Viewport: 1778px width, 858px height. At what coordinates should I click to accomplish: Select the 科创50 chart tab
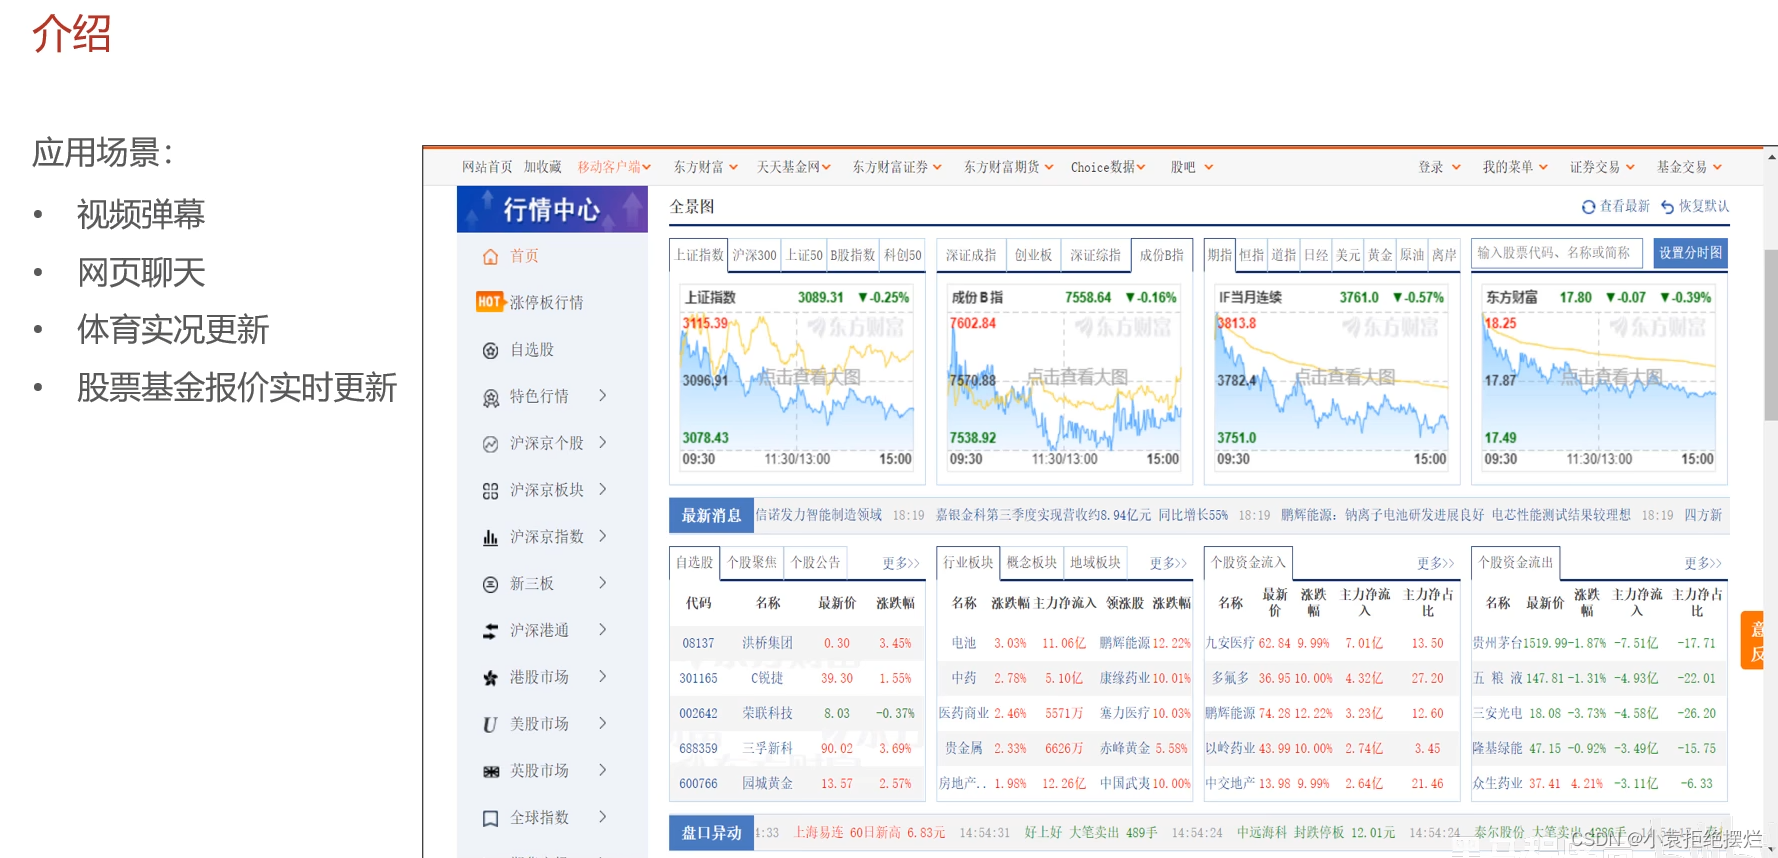pos(902,255)
